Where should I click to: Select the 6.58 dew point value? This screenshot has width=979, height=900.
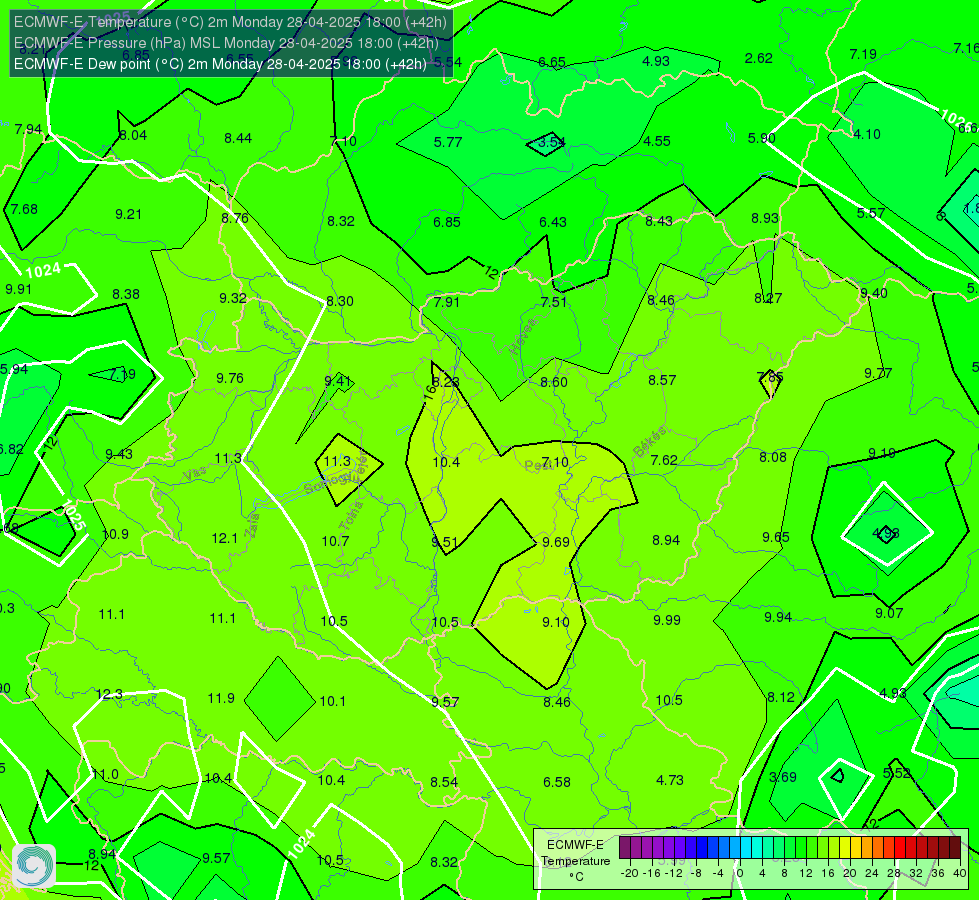pyautogui.click(x=557, y=782)
